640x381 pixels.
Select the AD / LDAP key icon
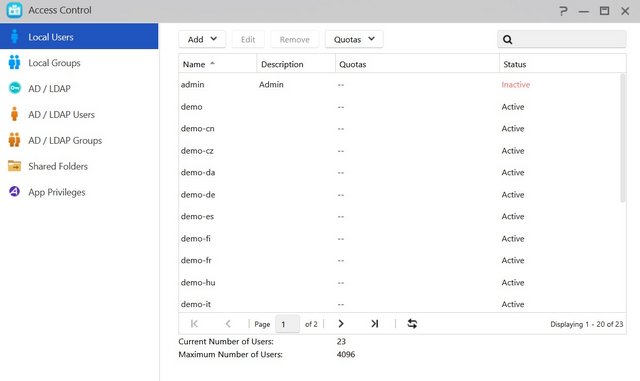15,88
